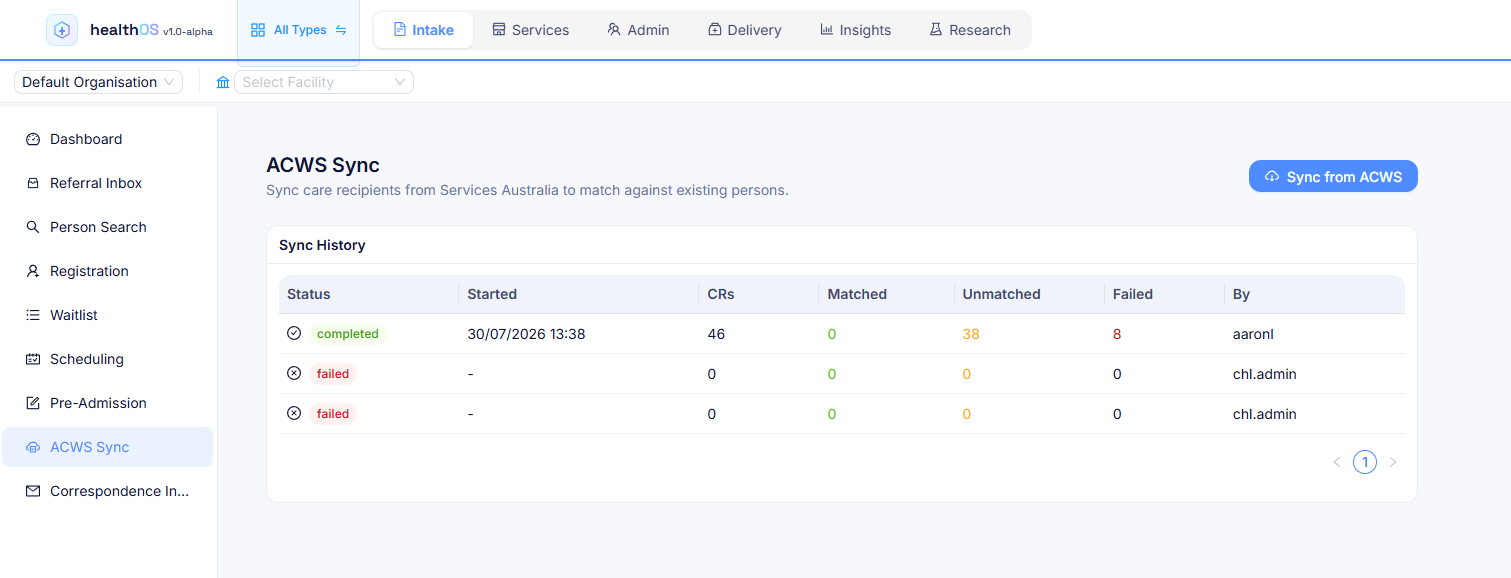The width and height of the screenshot is (1511, 578).
Task: Click the Waitlist list icon
Action: (x=33, y=315)
